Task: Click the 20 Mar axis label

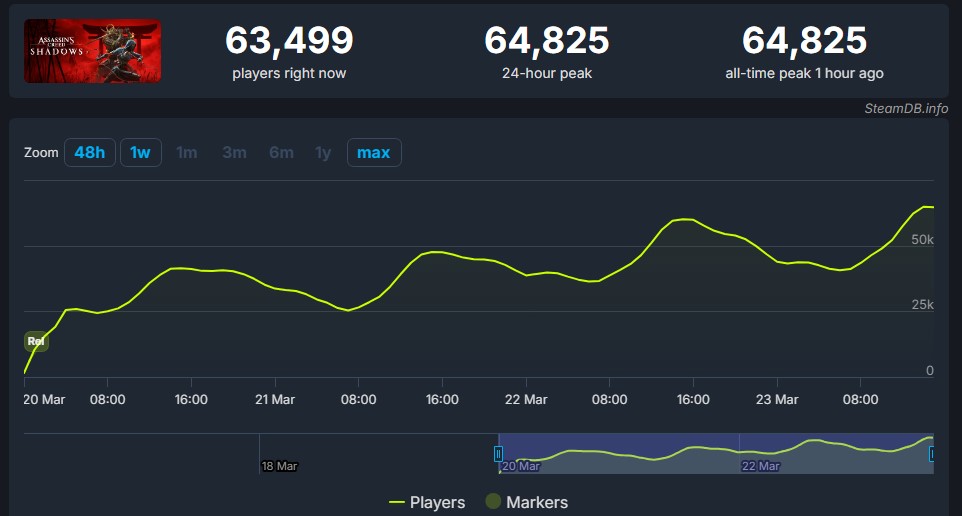Action: click(x=44, y=399)
